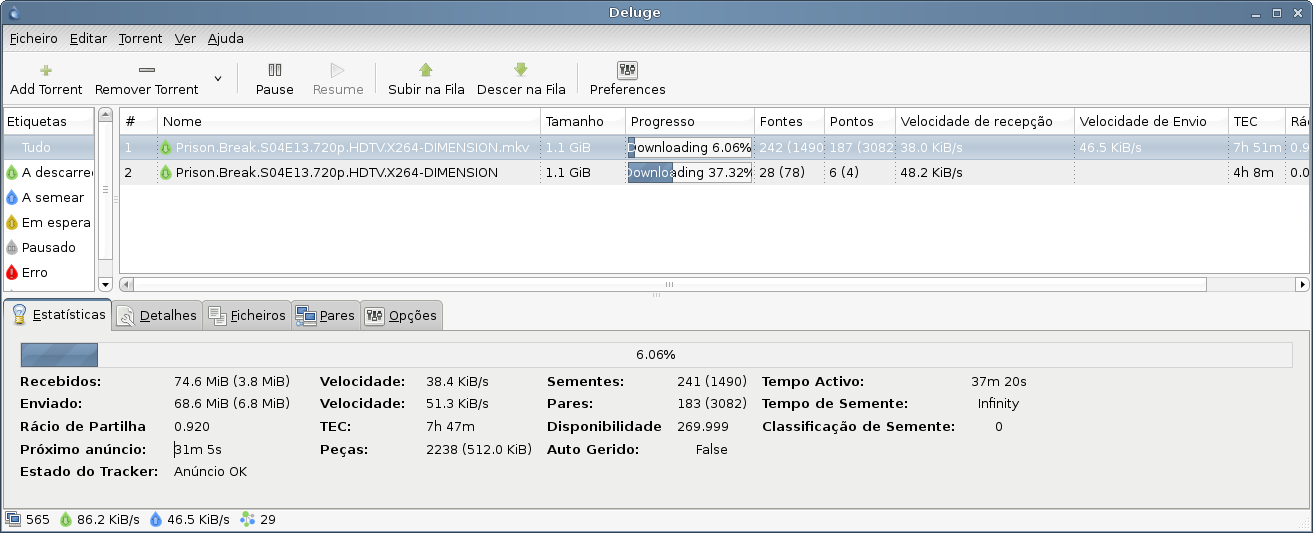Click the Disponibilidade value 269.999
Screen dimensions: 1313x533
703,426
